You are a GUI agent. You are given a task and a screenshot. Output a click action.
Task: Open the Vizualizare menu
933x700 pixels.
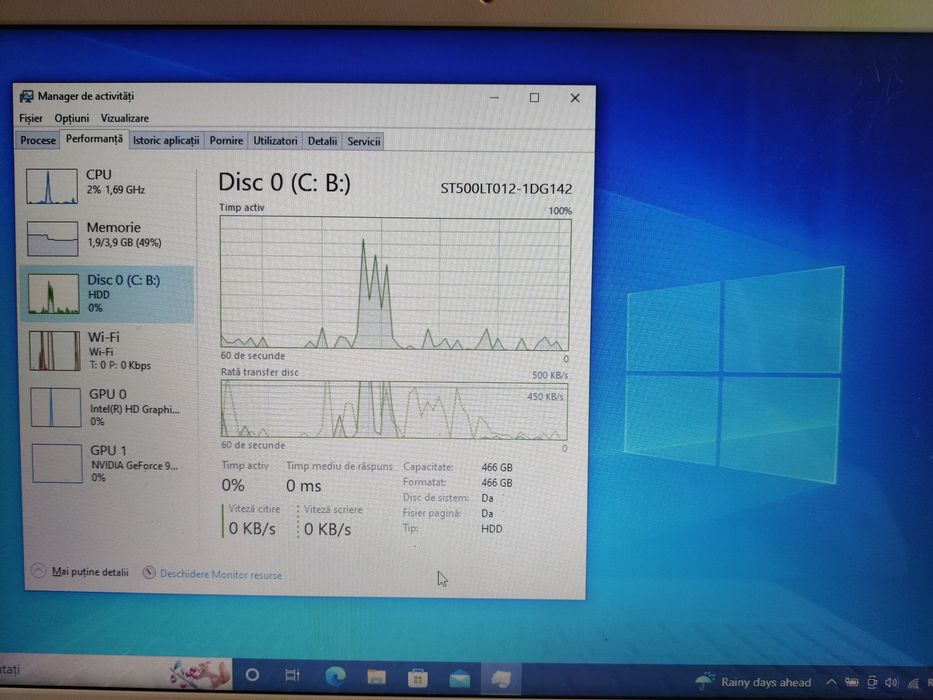click(x=124, y=118)
